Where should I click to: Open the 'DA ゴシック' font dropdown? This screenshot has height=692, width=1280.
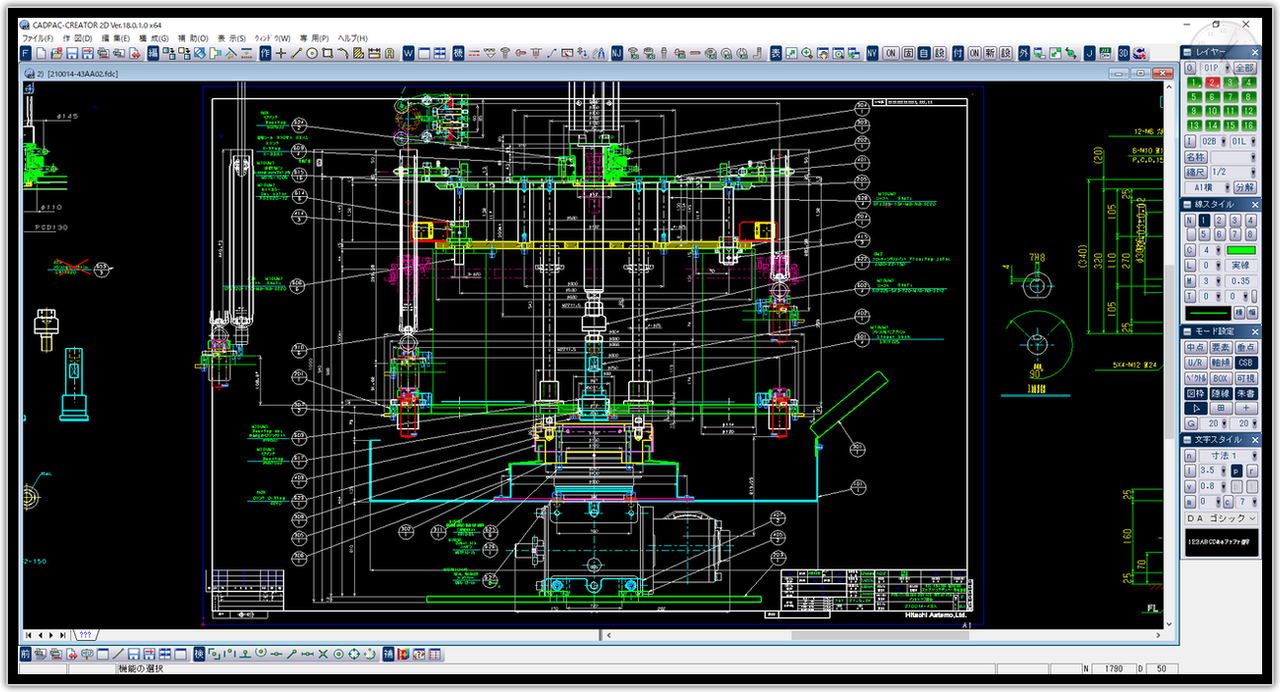(1221, 518)
